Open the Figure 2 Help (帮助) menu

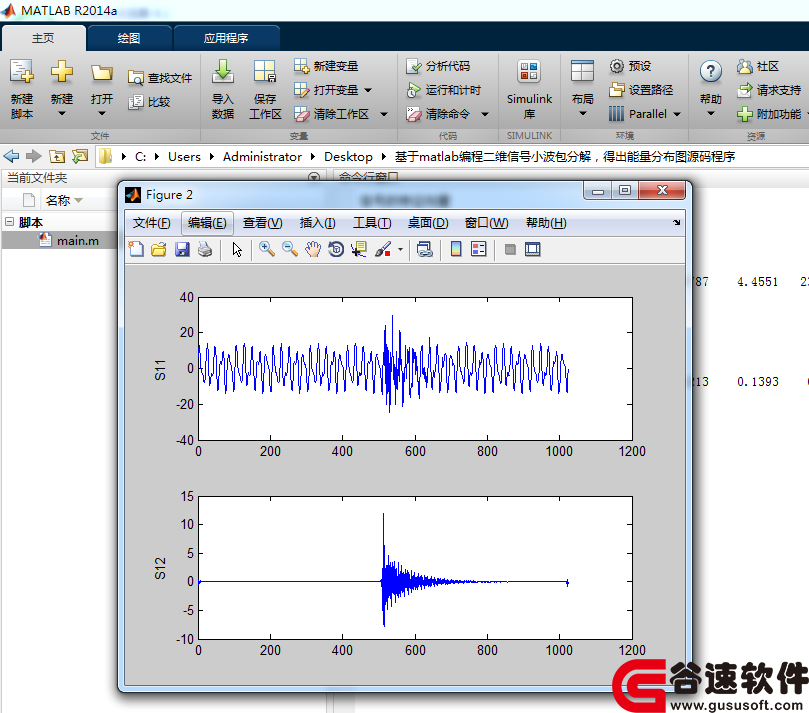click(x=546, y=223)
